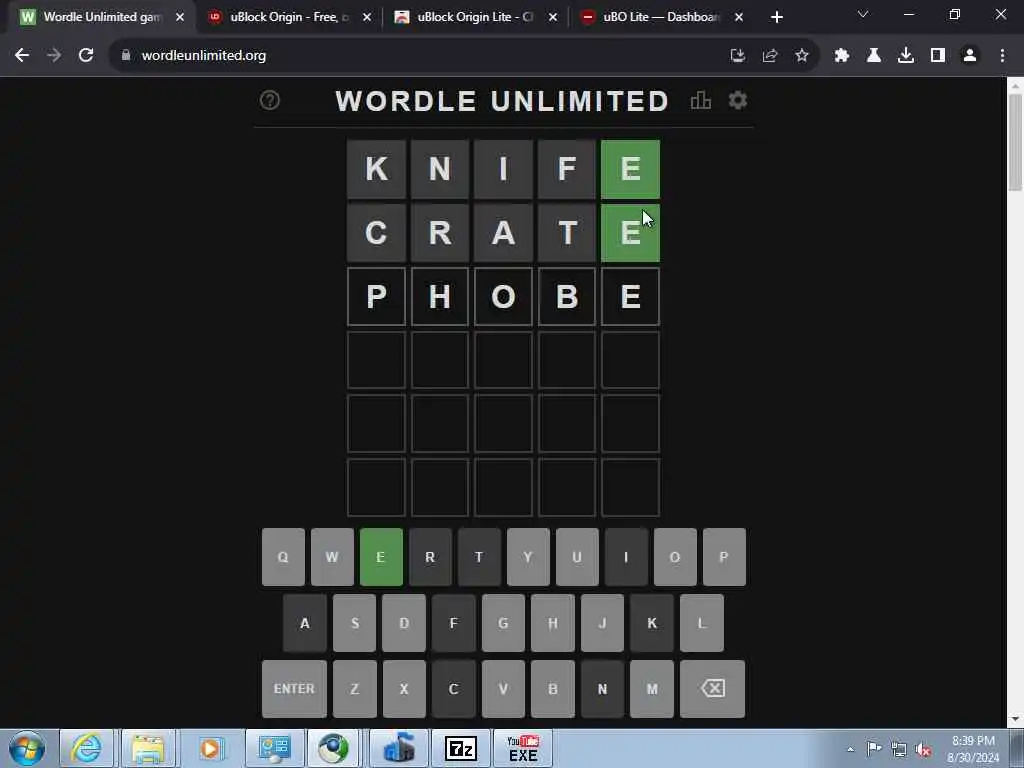Tap the M key on the keyboard

pyautogui.click(x=652, y=688)
